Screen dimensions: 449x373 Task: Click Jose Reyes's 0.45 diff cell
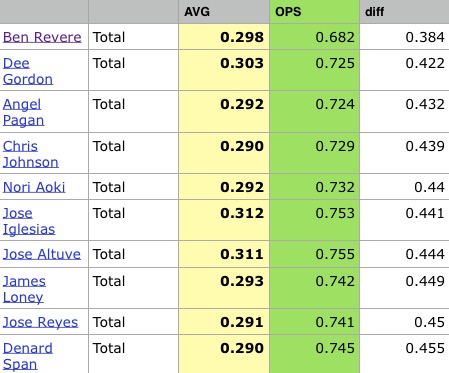point(405,322)
